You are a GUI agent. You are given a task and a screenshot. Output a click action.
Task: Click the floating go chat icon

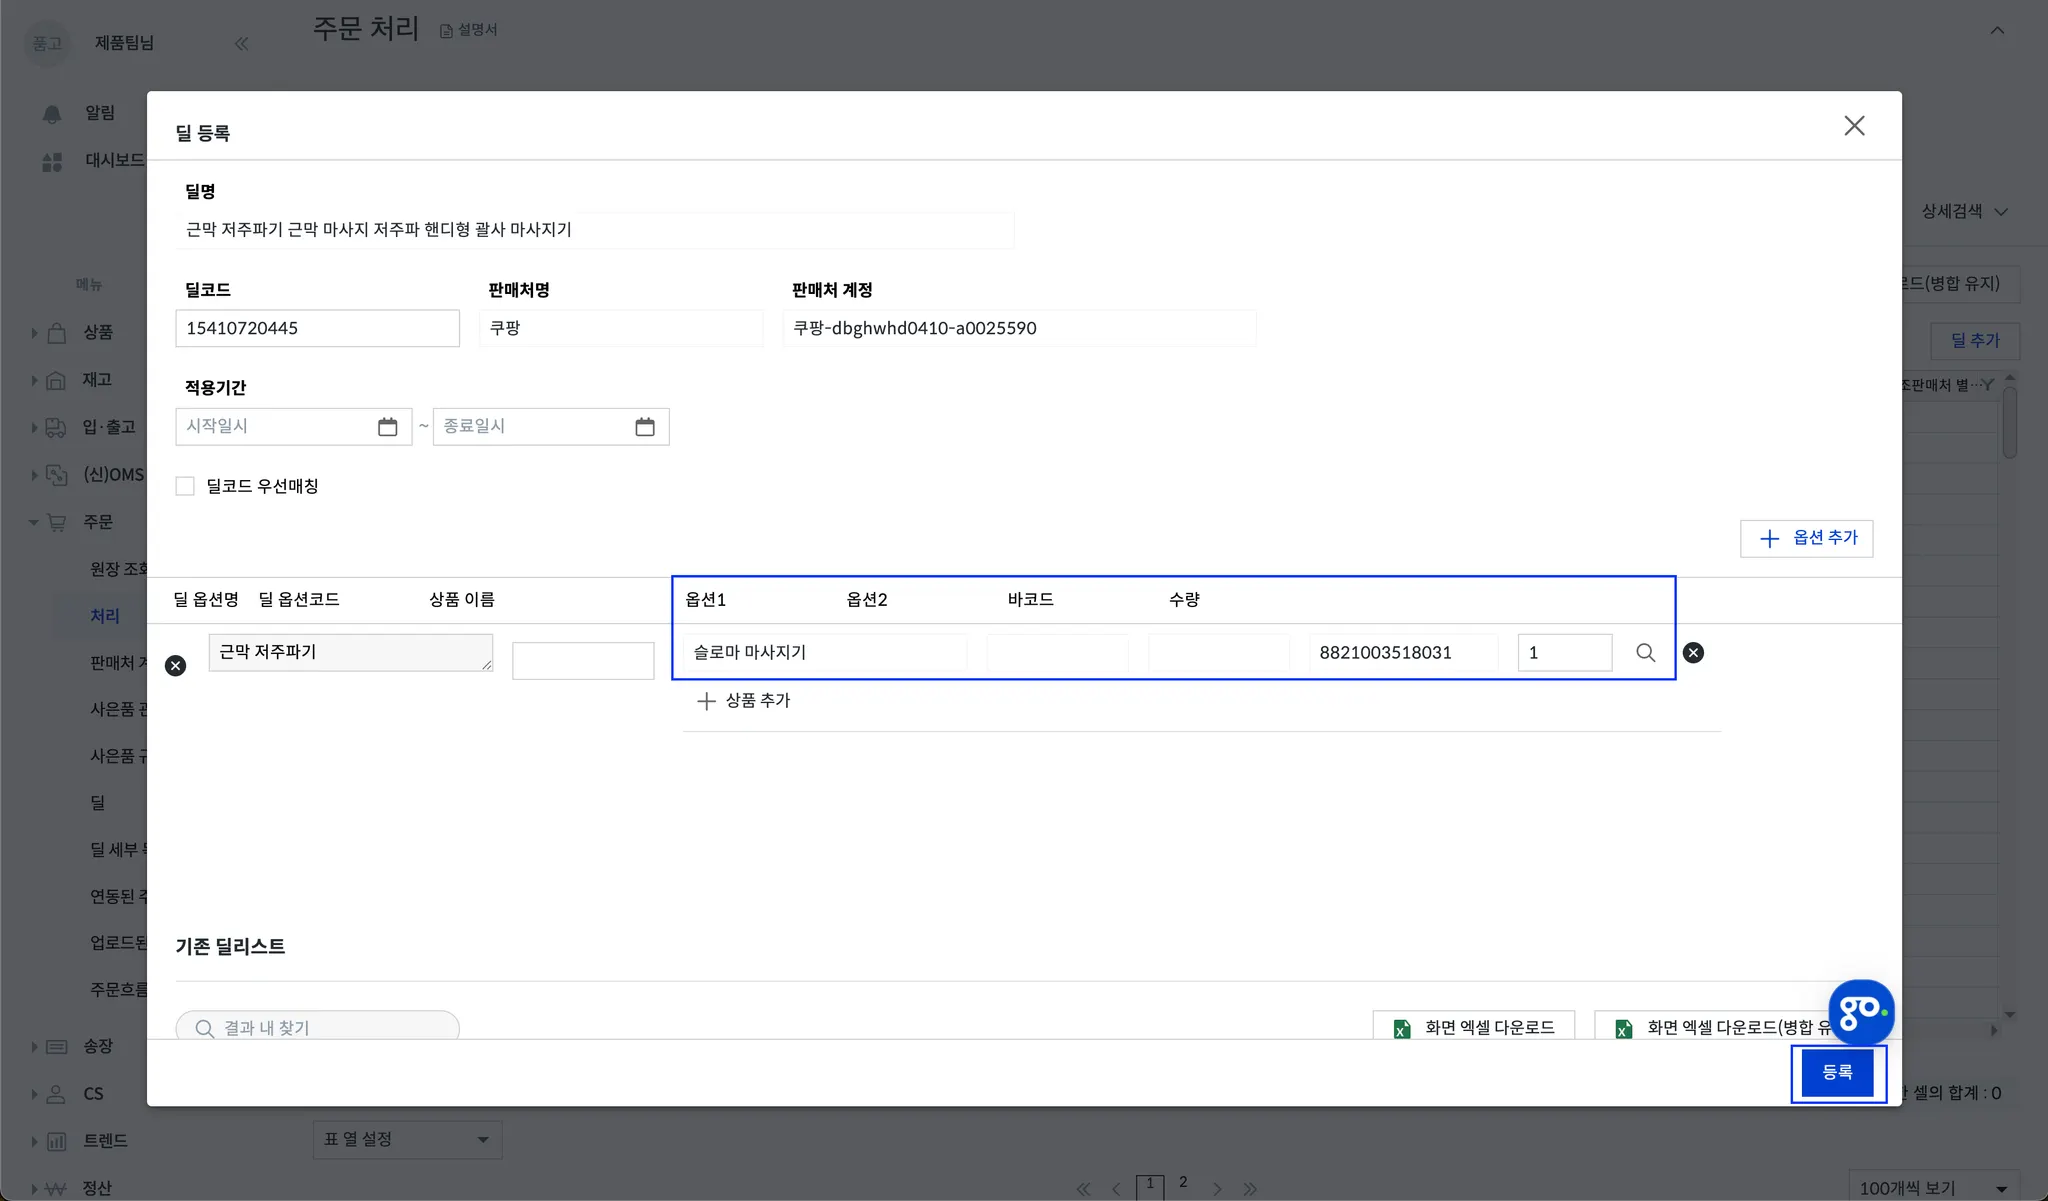click(1860, 1012)
